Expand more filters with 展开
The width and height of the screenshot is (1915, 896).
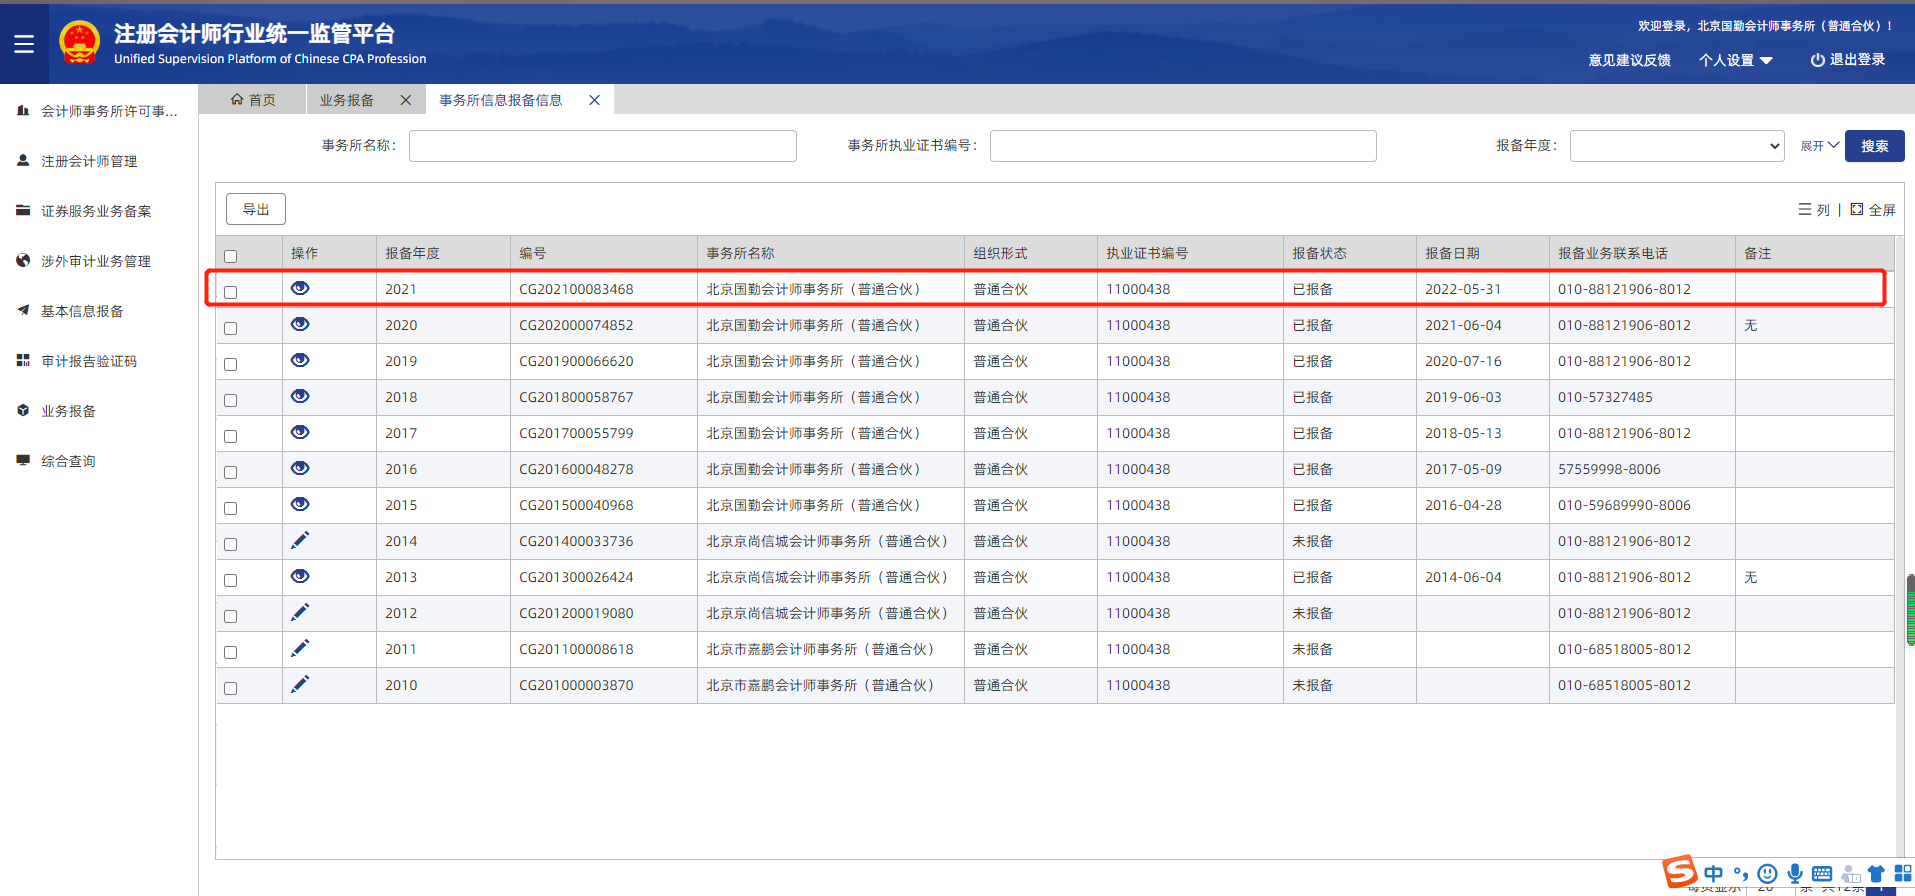(x=1819, y=146)
